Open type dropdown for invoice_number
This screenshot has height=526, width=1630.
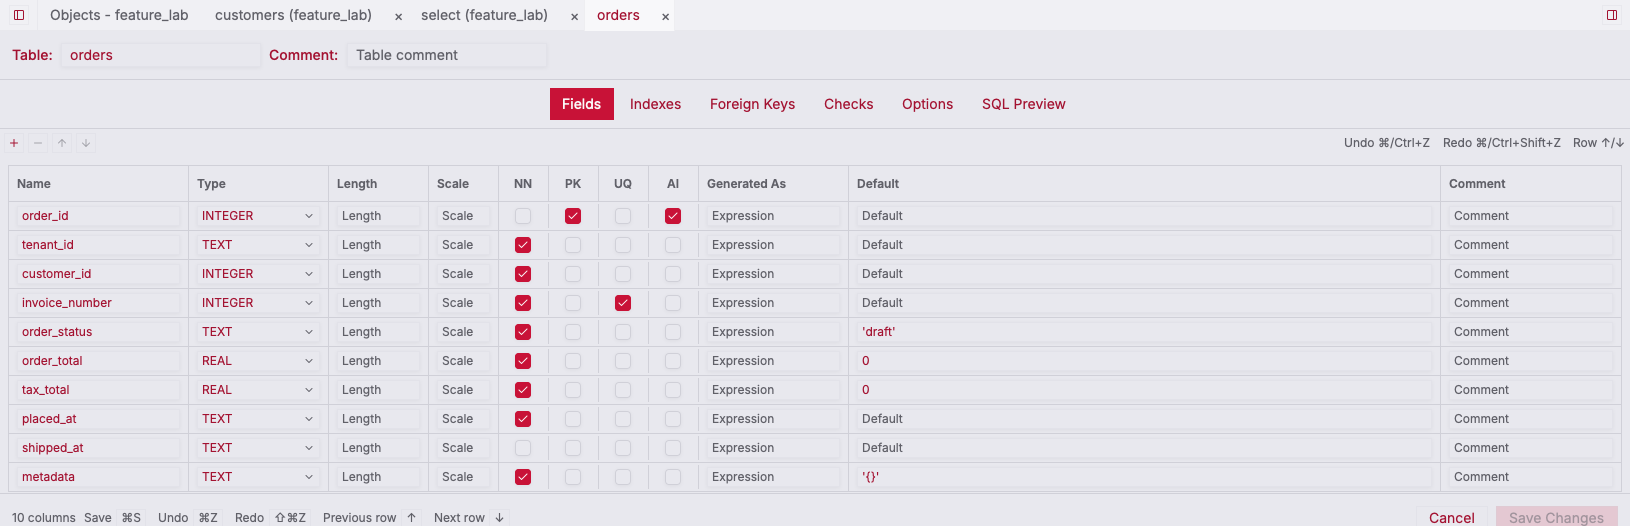coord(258,303)
